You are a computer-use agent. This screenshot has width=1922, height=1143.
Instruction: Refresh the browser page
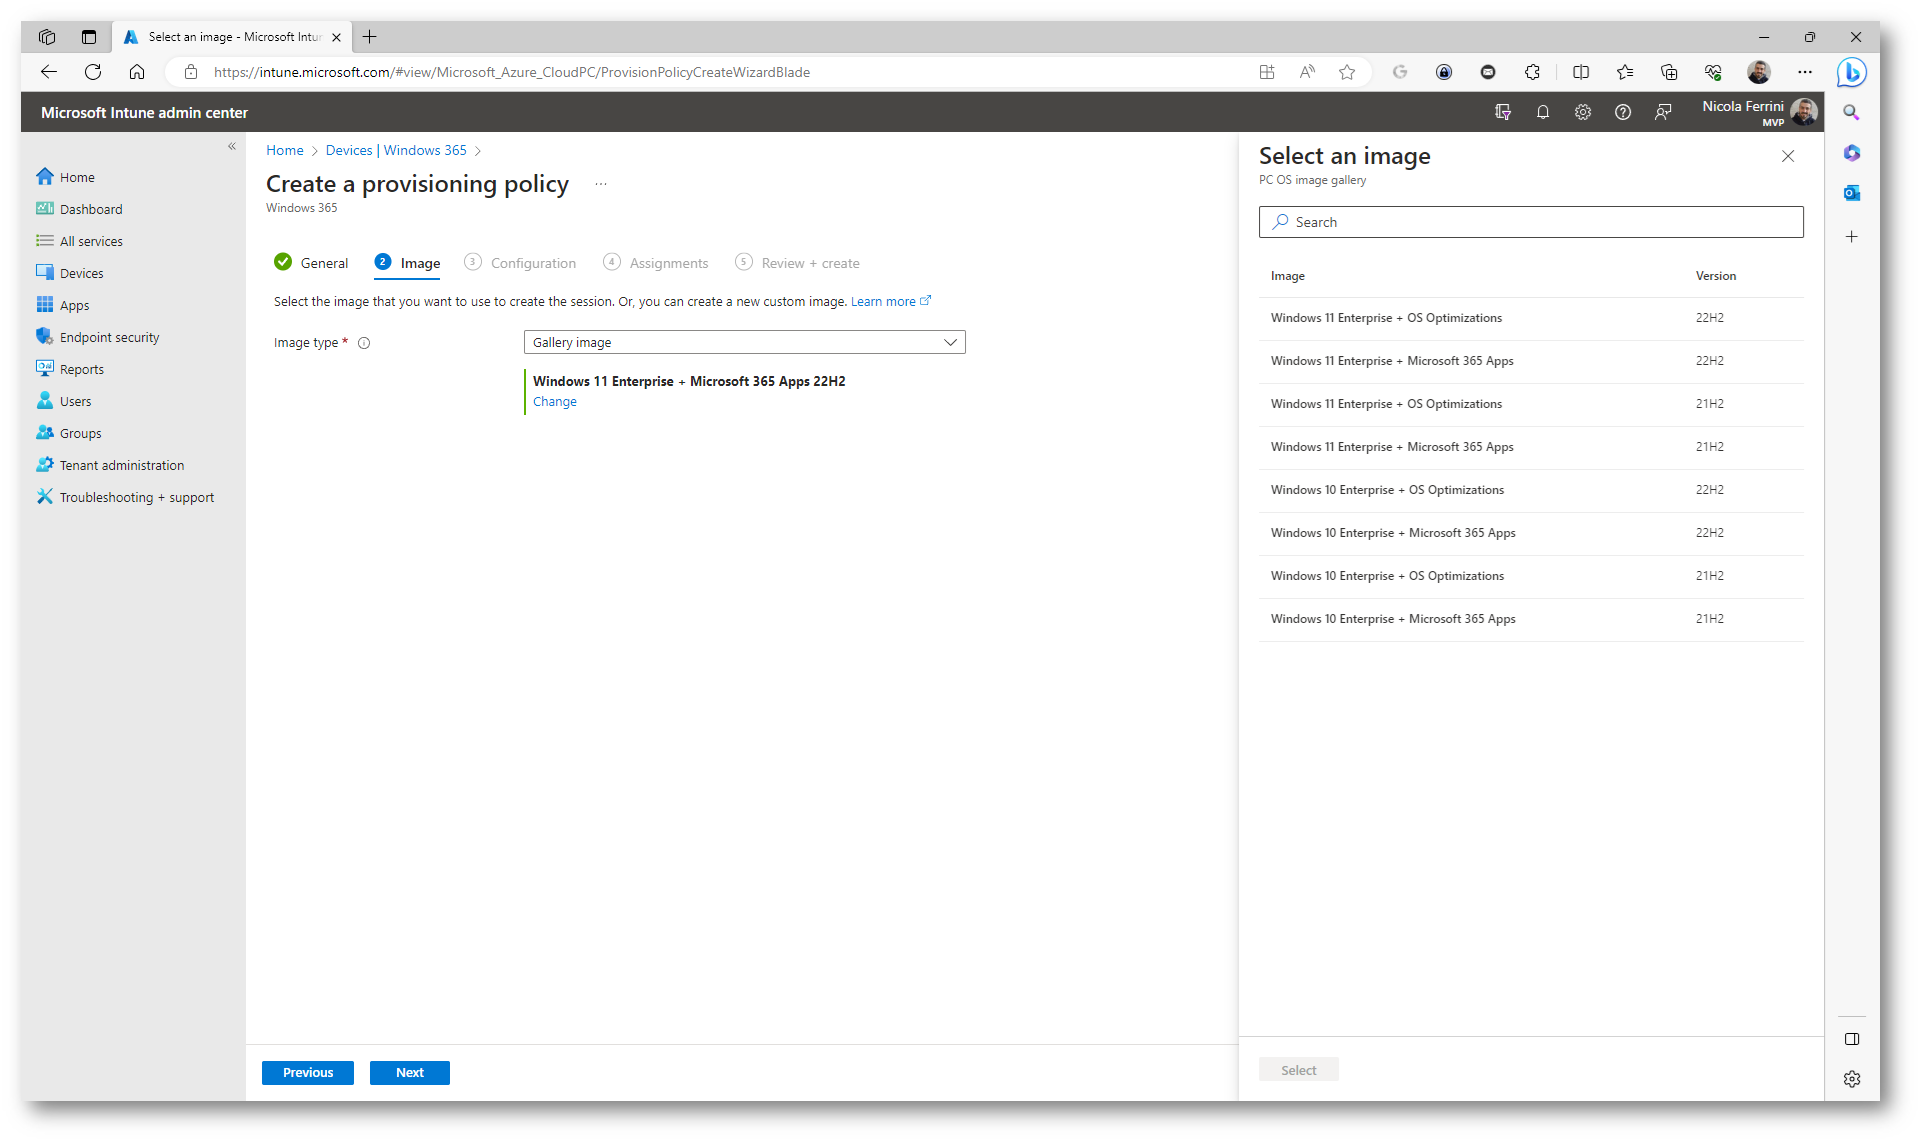(93, 72)
